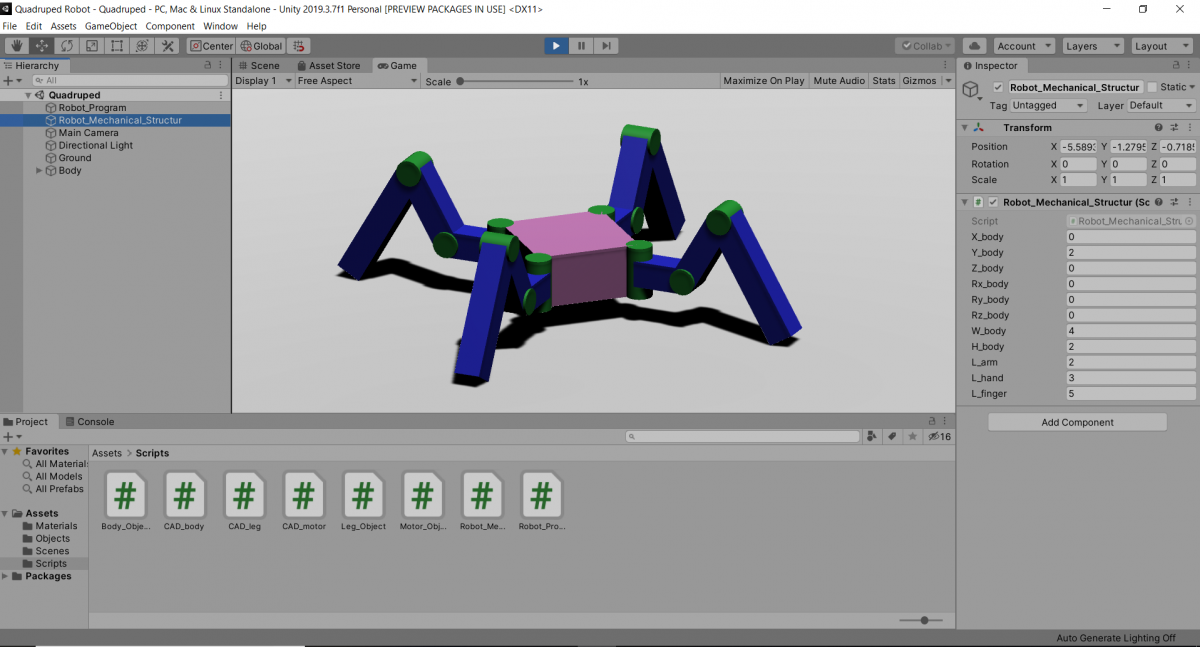Select Main Camera in the Hierarchy
1200x647 pixels.
tap(88, 133)
